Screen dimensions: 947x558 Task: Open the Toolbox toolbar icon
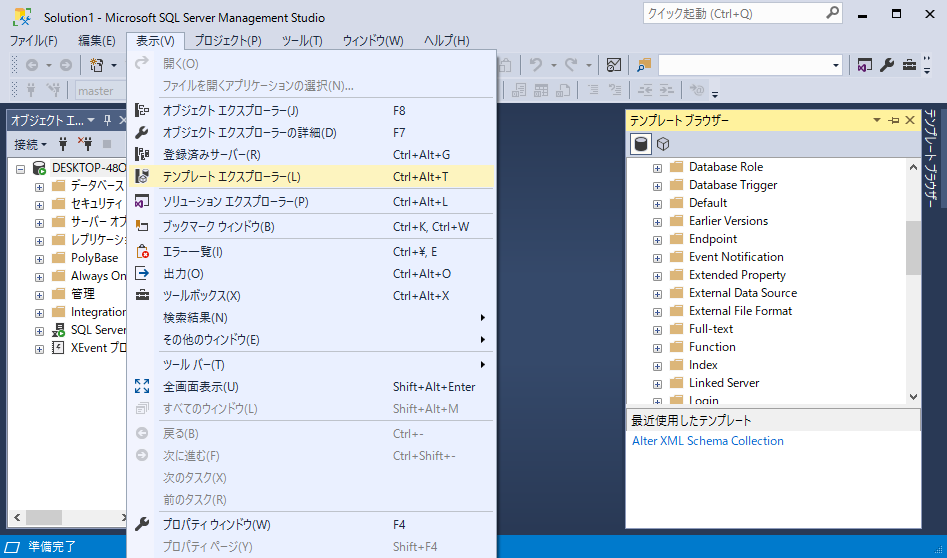pos(909,65)
